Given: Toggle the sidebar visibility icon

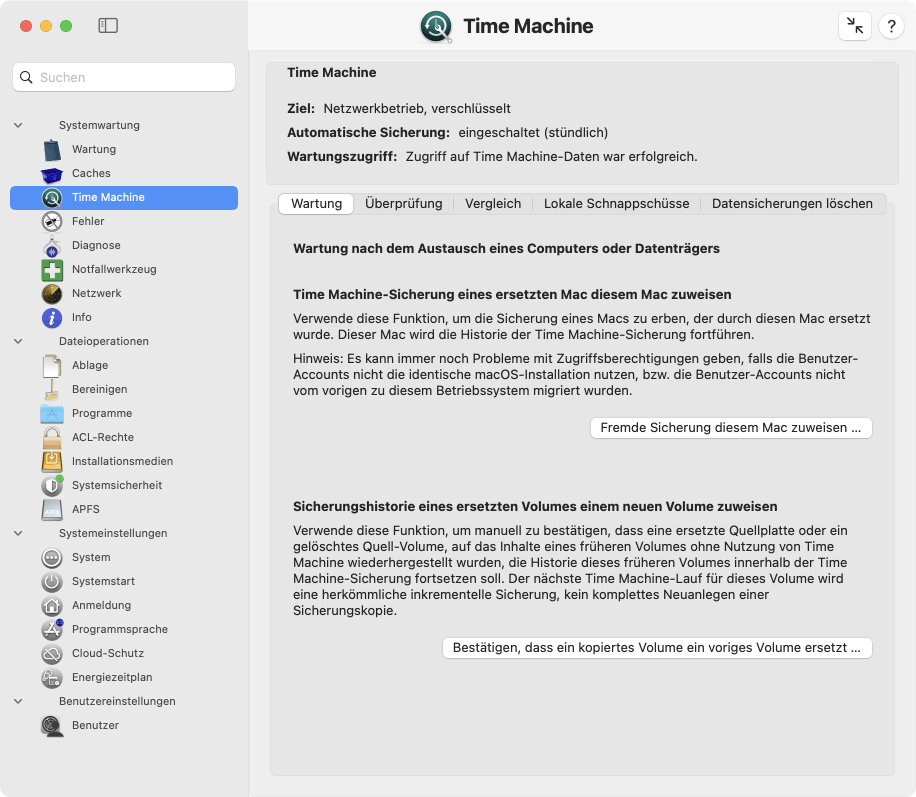Looking at the screenshot, I should (108, 26).
